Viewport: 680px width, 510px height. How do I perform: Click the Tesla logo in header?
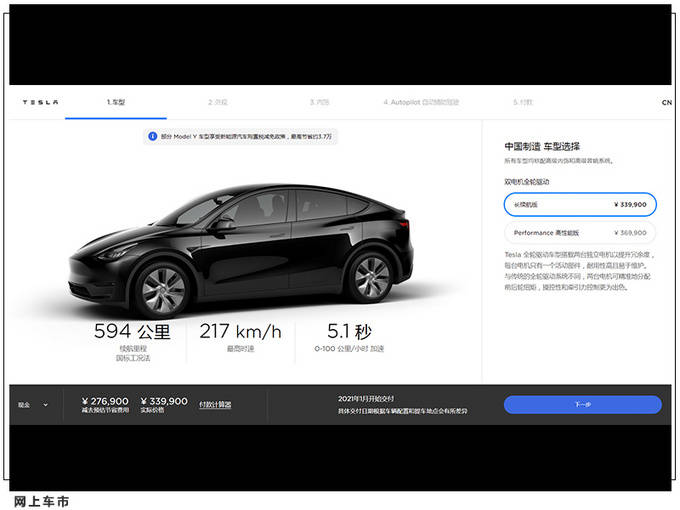41,102
